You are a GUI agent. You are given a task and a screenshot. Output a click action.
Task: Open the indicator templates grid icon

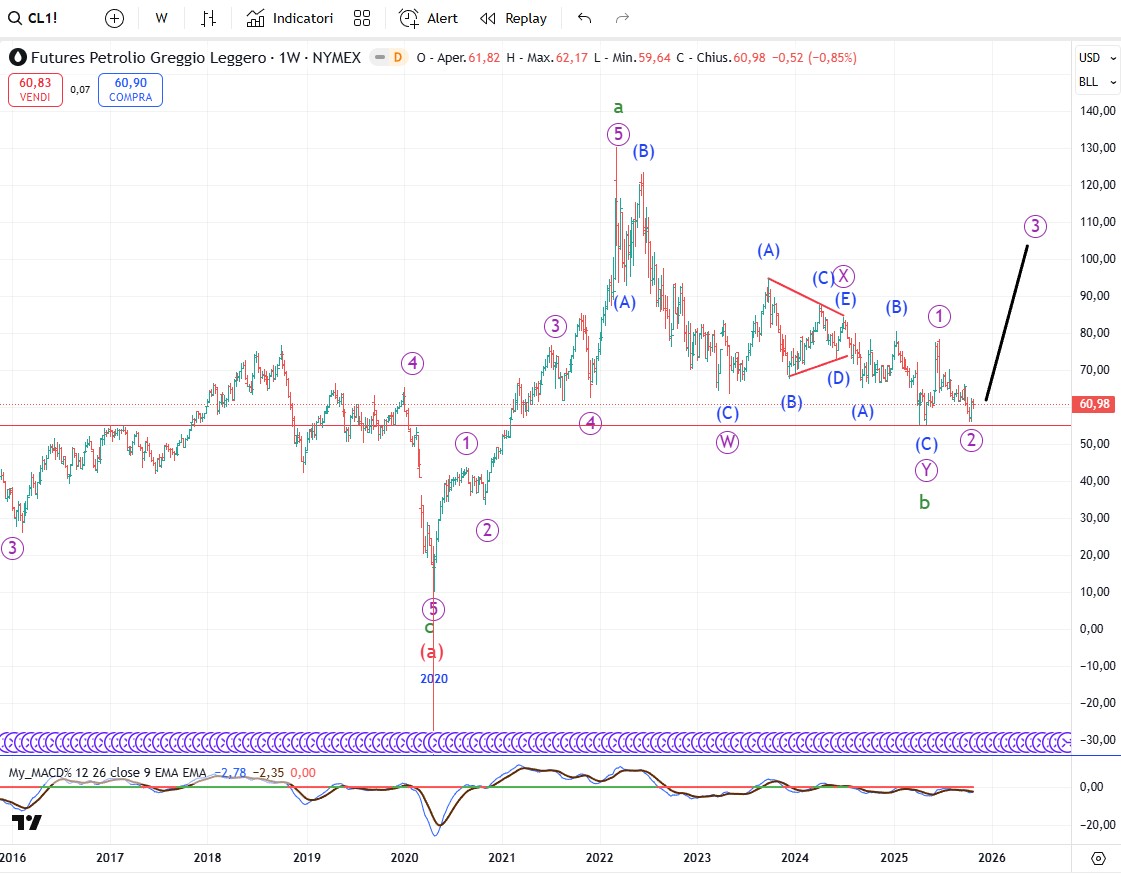(x=362, y=18)
